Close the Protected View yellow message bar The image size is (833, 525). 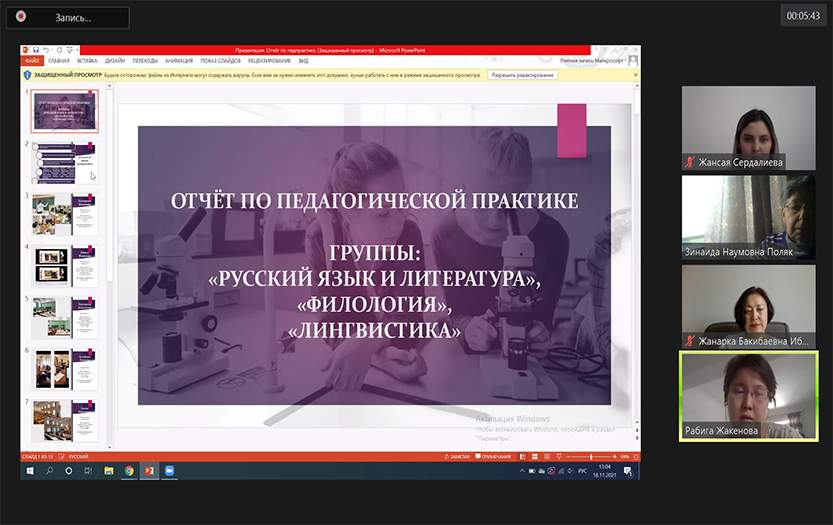pyautogui.click(x=634, y=75)
